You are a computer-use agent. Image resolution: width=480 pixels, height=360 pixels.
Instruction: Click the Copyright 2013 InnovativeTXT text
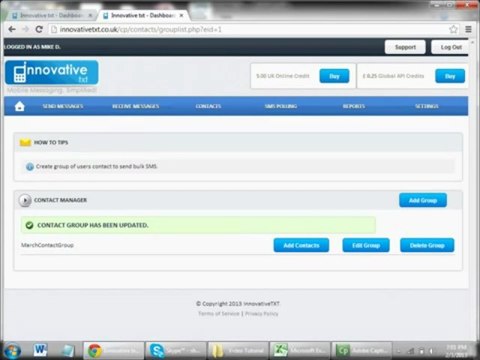tap(238, 304)
